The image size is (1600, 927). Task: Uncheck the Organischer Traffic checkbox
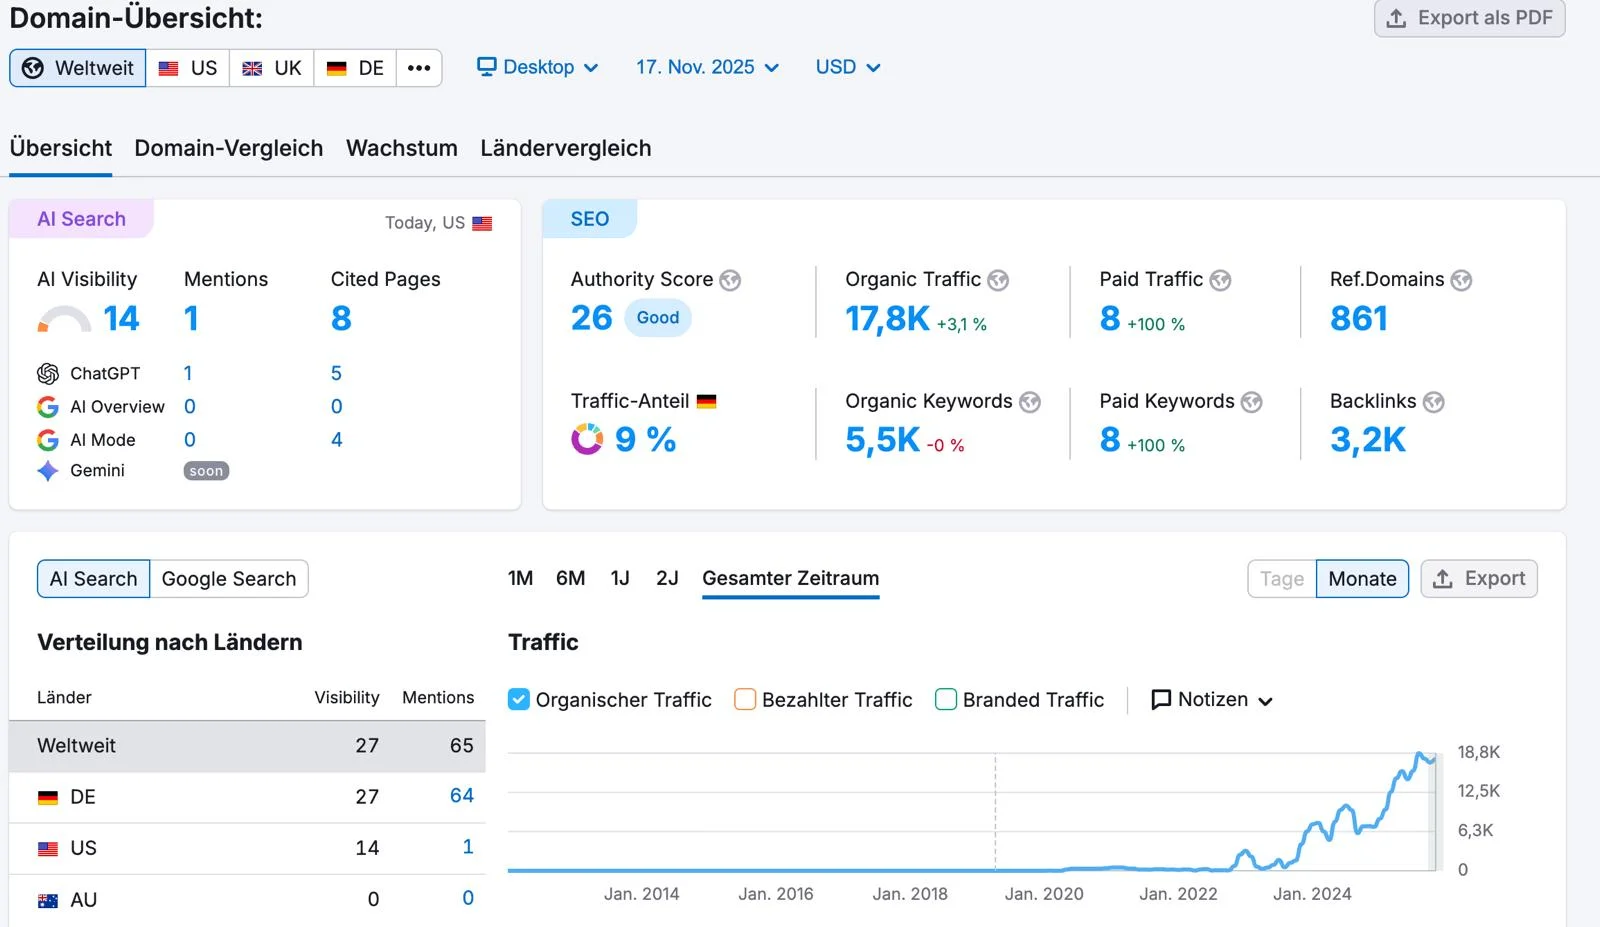point(519,700)
